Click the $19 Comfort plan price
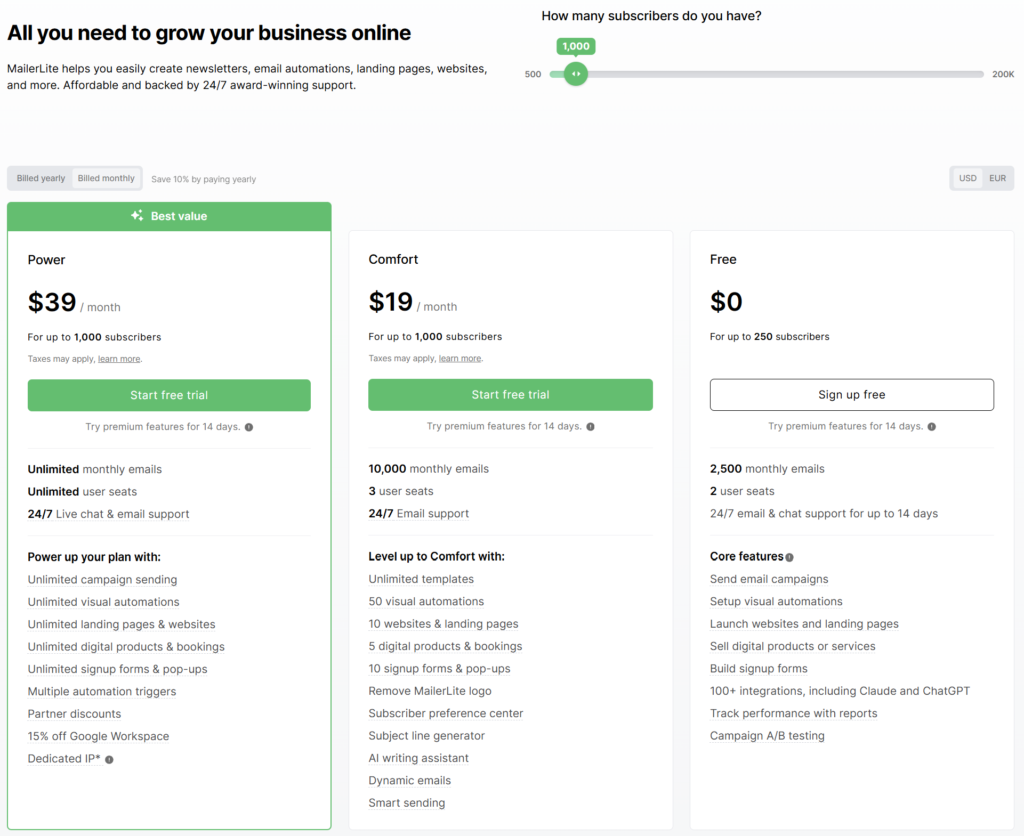This screenshot has width=1024, height=836. [x=391, y=302]
